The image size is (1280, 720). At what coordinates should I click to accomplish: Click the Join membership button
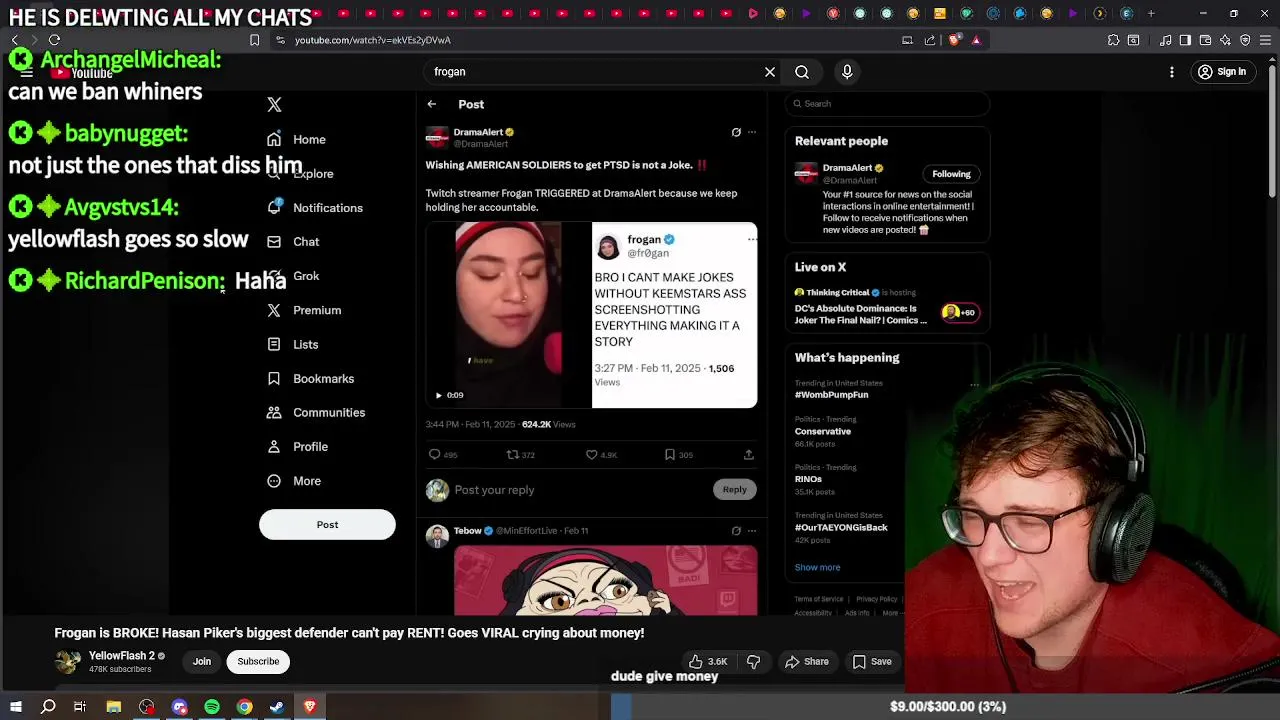click(202, 661)
